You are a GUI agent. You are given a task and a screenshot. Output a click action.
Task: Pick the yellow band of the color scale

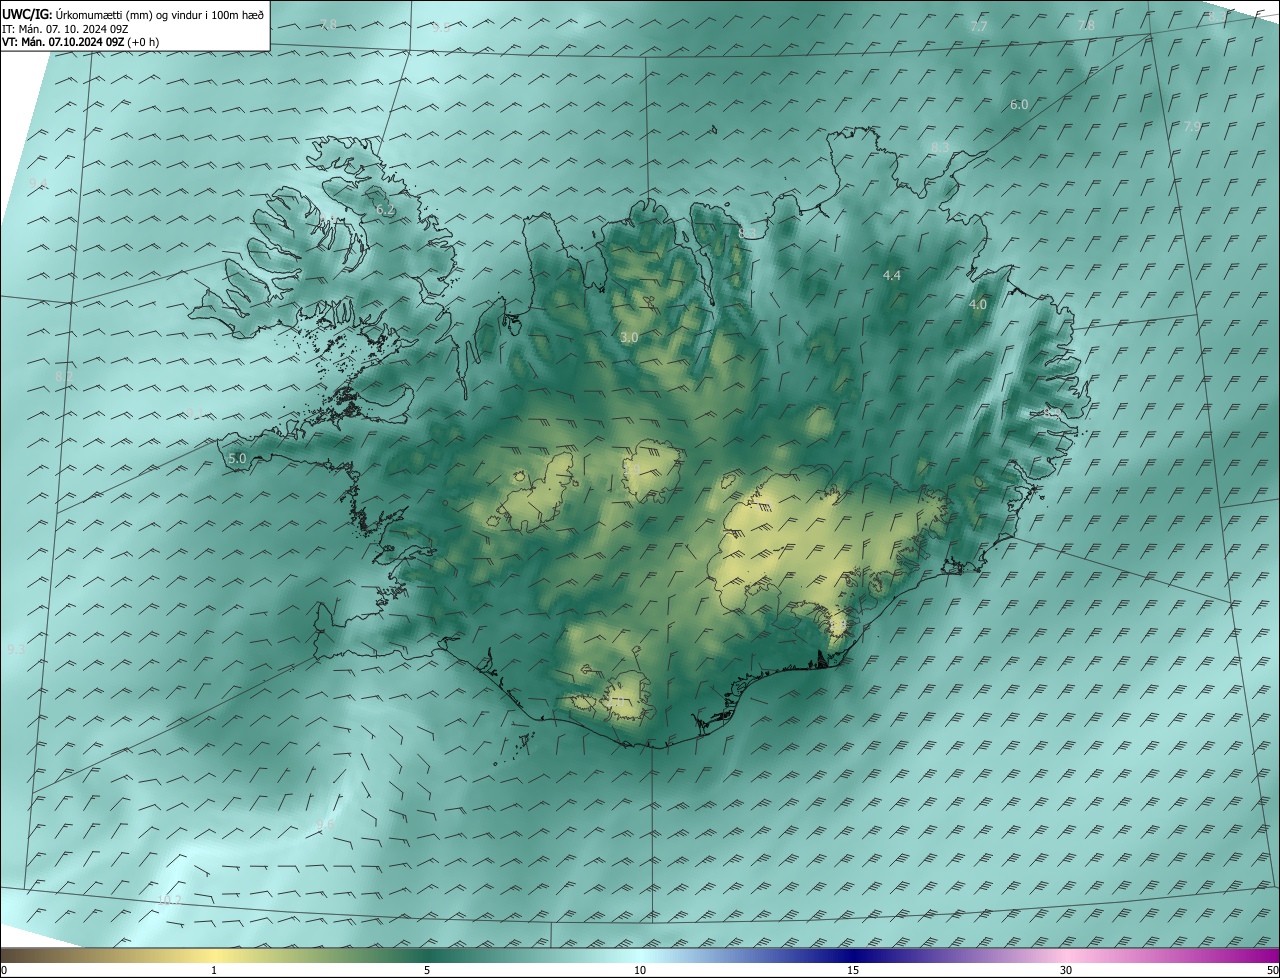coord(215,955)
